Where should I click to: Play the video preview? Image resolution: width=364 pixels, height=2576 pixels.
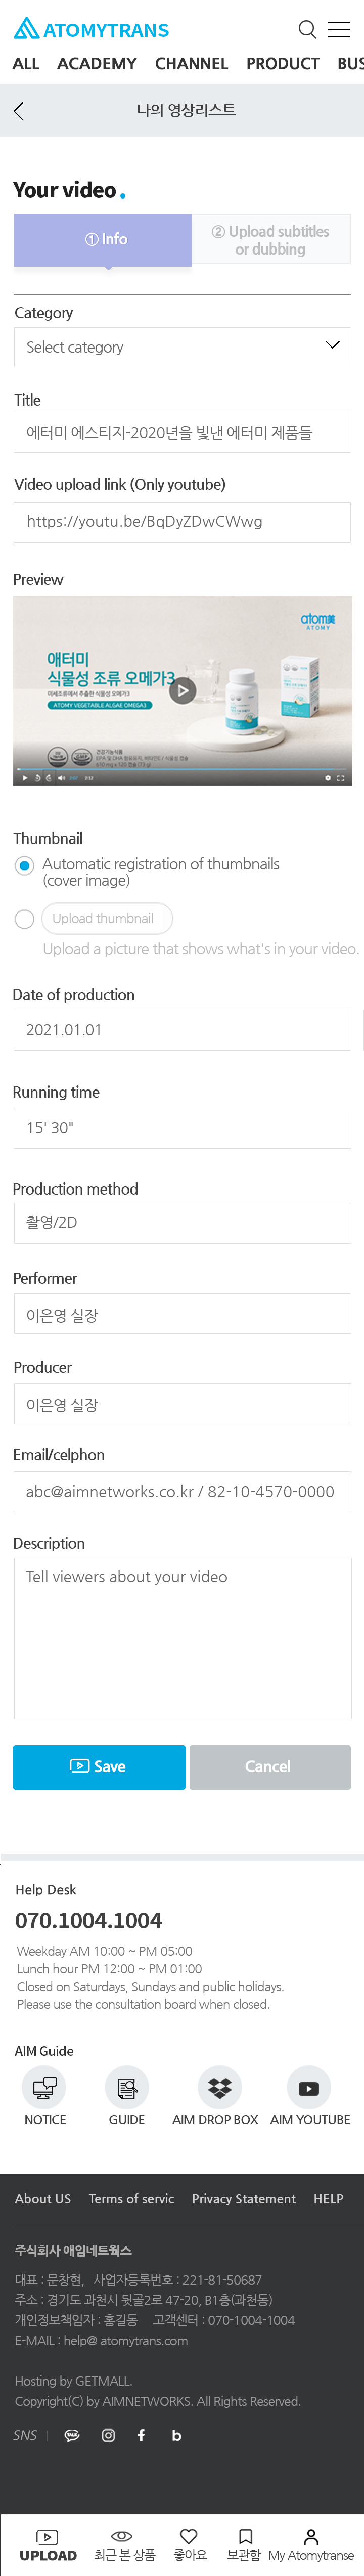(x=182, y=690)
